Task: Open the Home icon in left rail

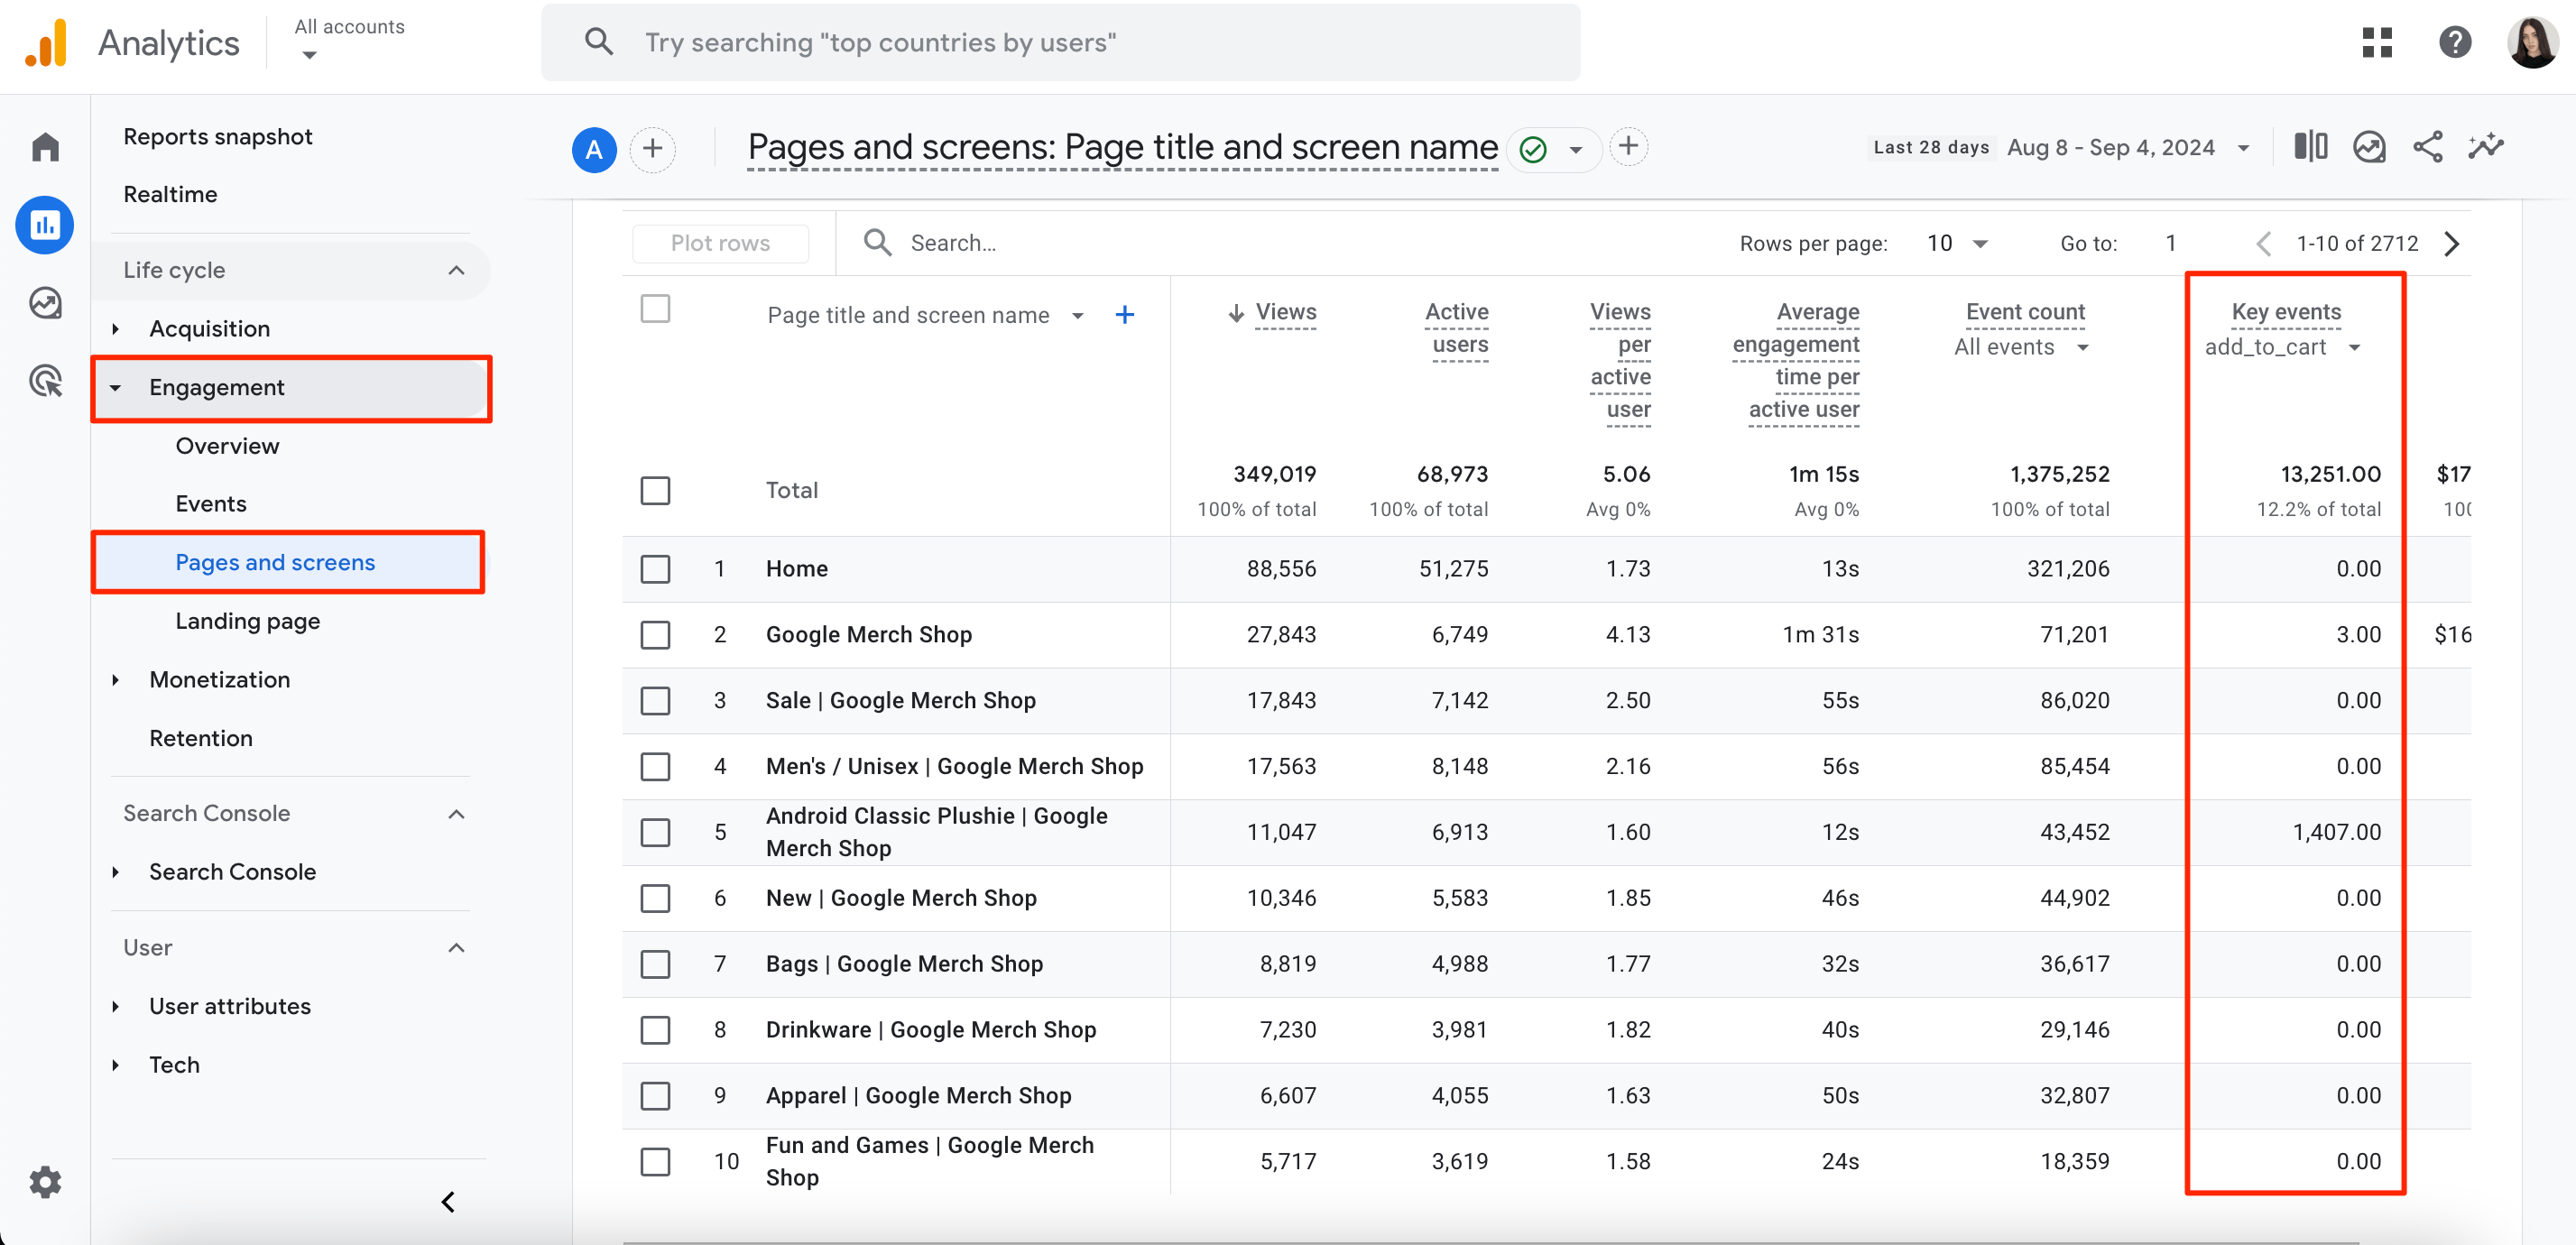Action: 45,147
